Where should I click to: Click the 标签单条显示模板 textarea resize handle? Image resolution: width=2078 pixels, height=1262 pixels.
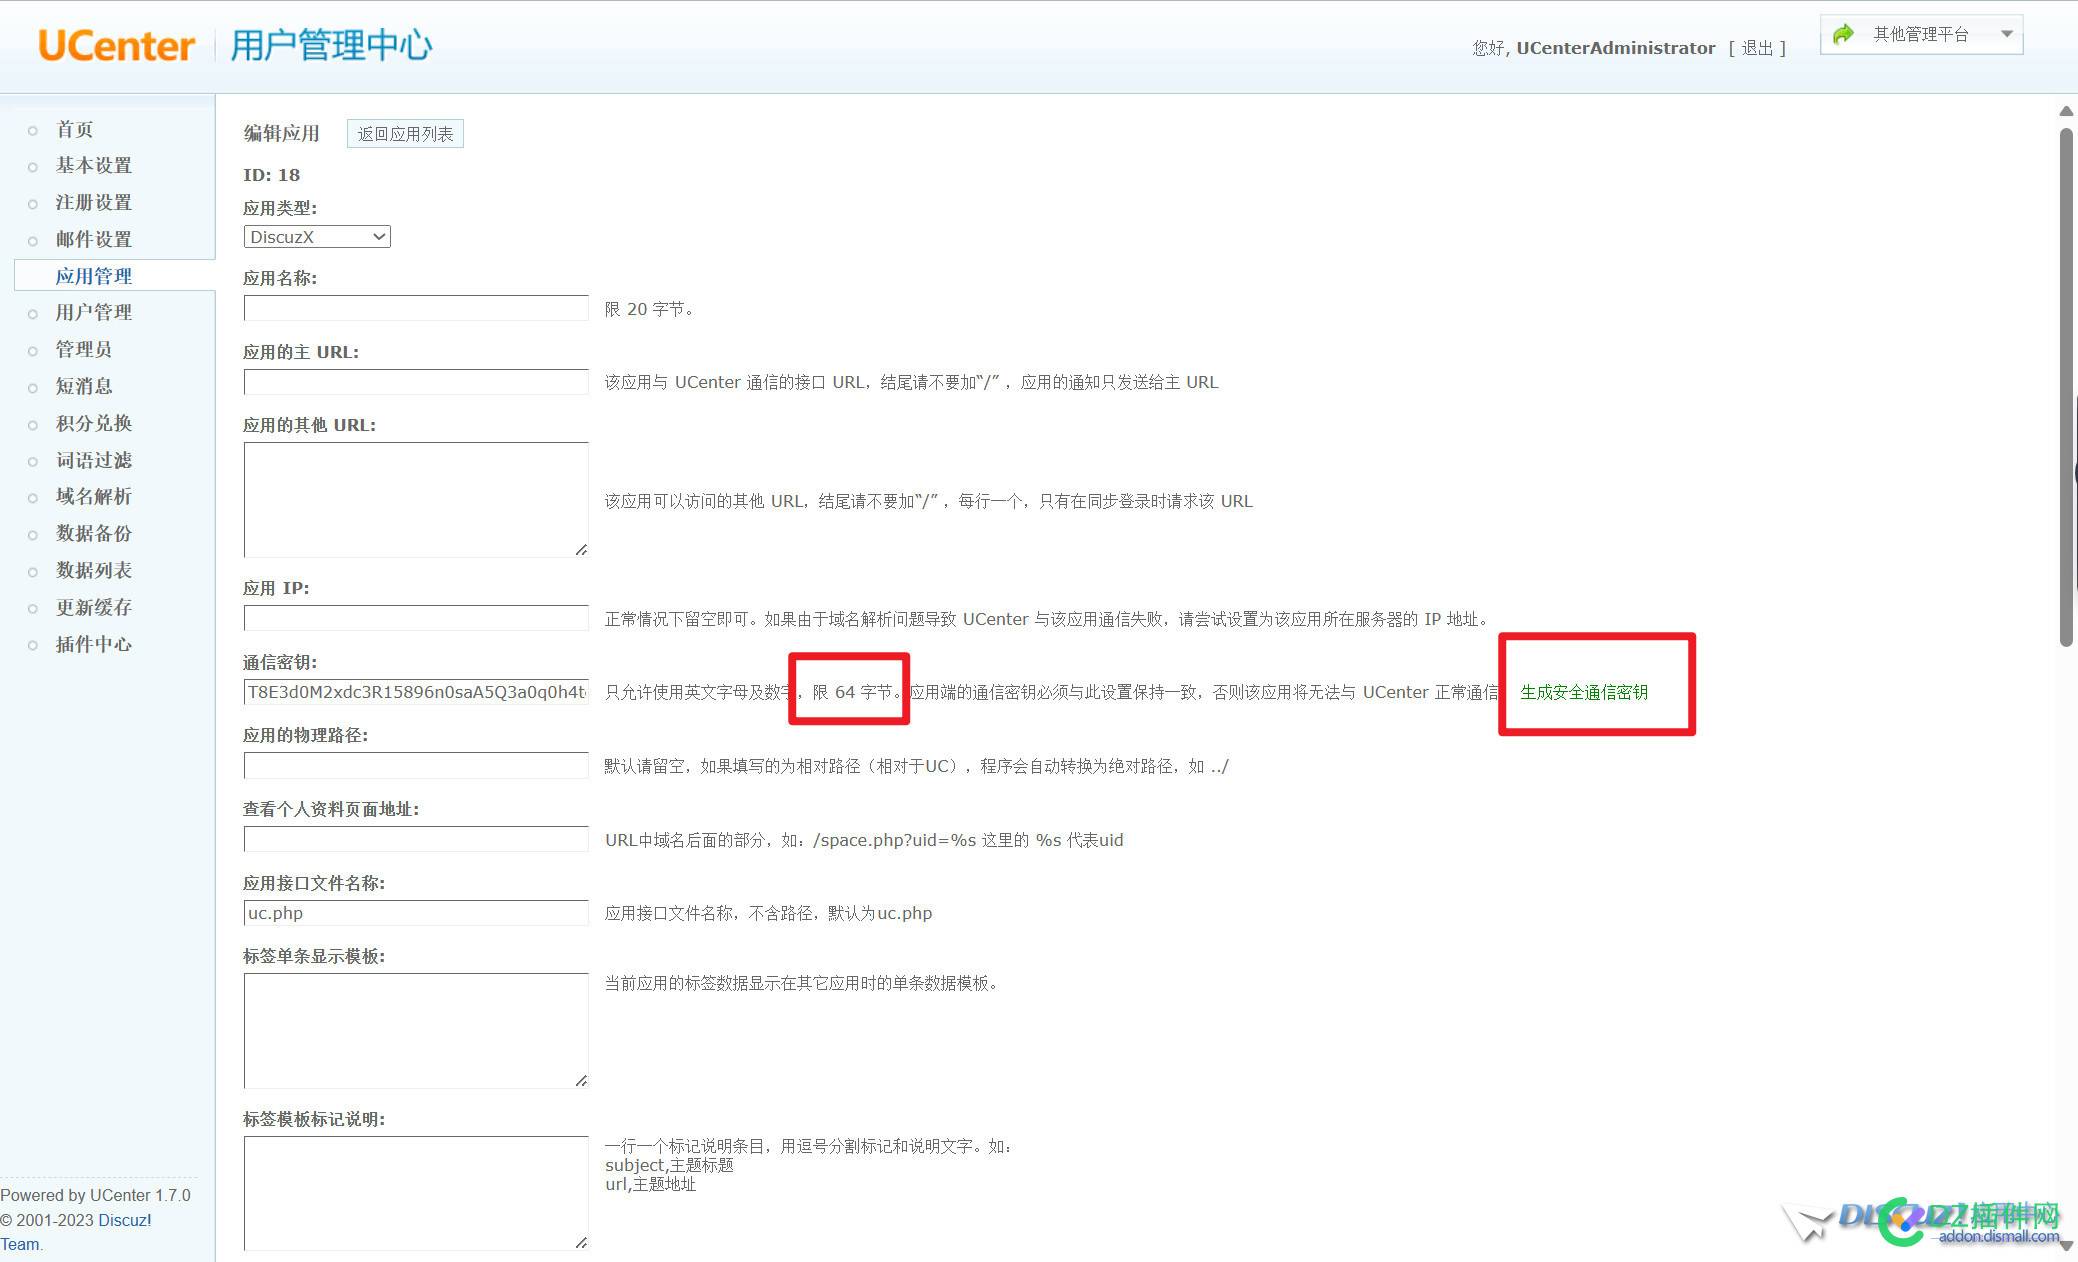[581, 1080]
